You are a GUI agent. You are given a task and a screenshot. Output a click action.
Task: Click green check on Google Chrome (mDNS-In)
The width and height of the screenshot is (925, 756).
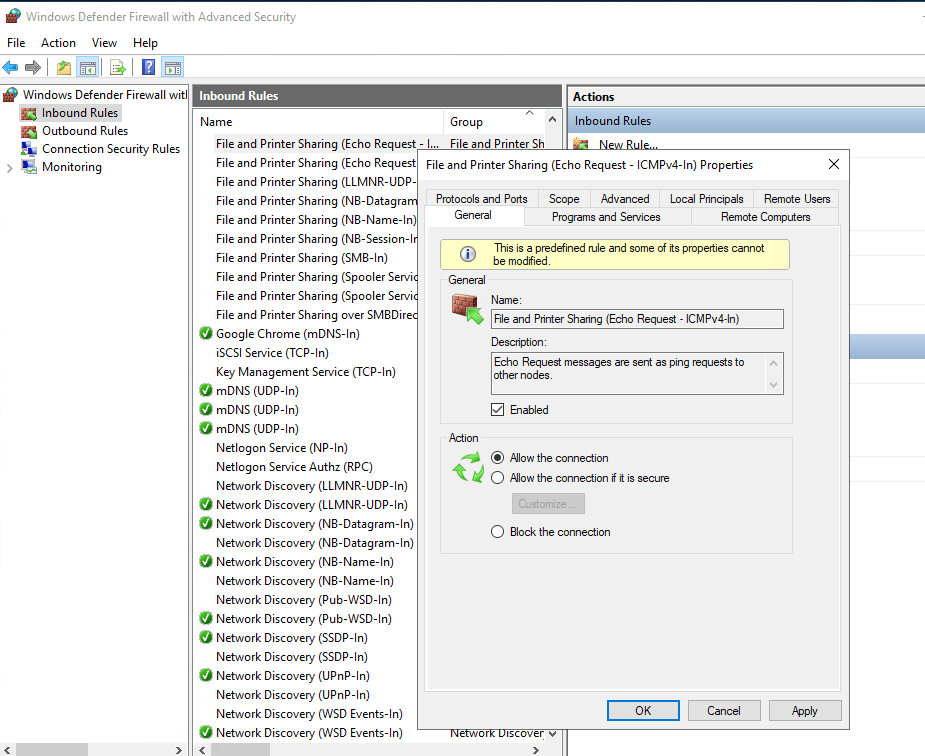(x=206, y=334)
